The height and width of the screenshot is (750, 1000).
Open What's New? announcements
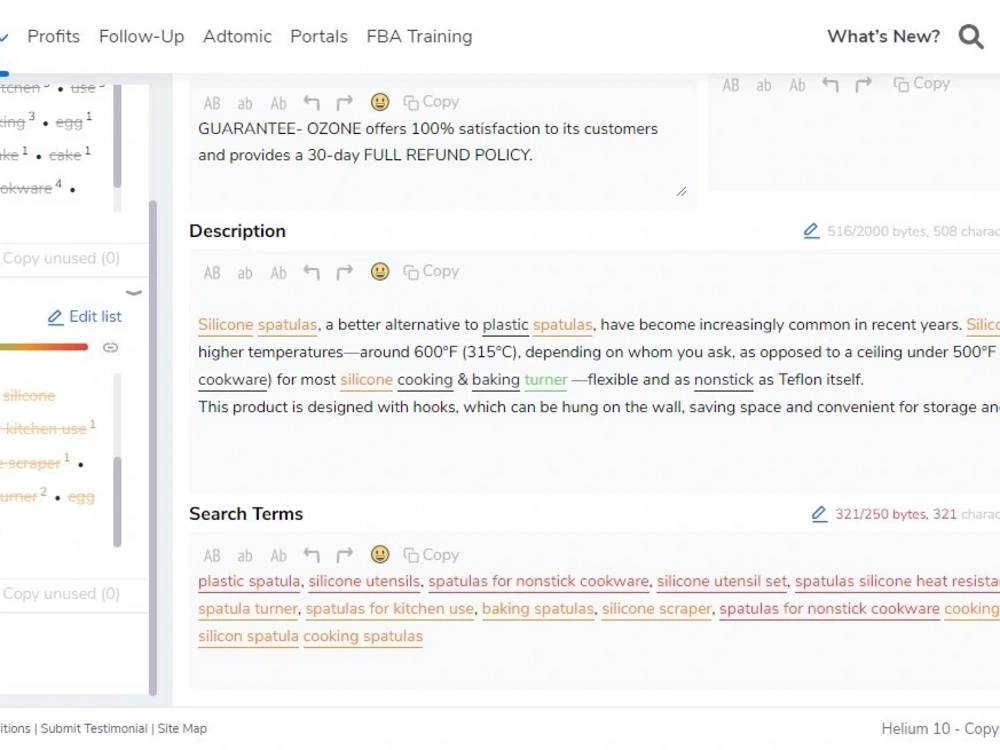pyautogui.click(x=883, y=36)
